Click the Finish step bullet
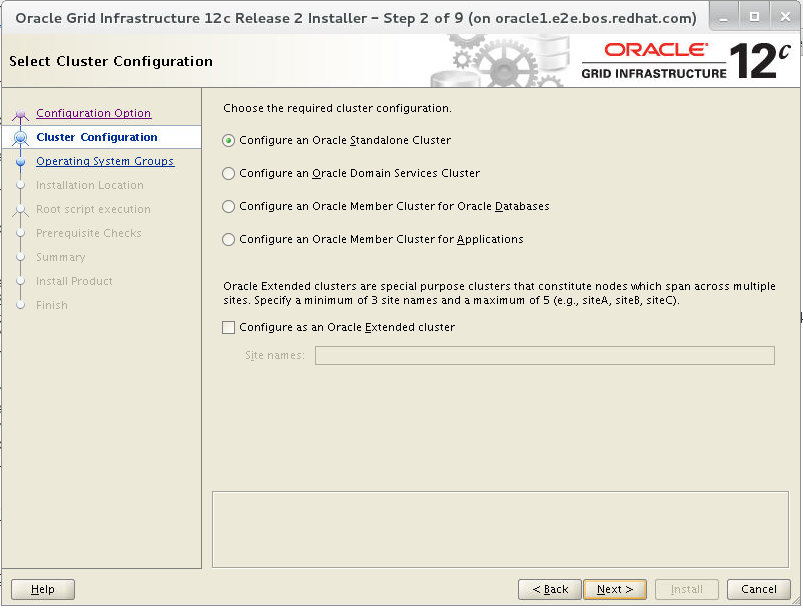The image size is (803, 608). [x=20, y=305]
